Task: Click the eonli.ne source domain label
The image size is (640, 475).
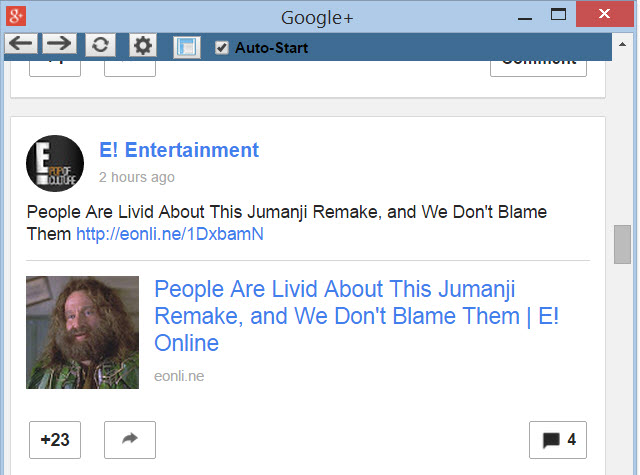Action: click(x=179, y=375)
